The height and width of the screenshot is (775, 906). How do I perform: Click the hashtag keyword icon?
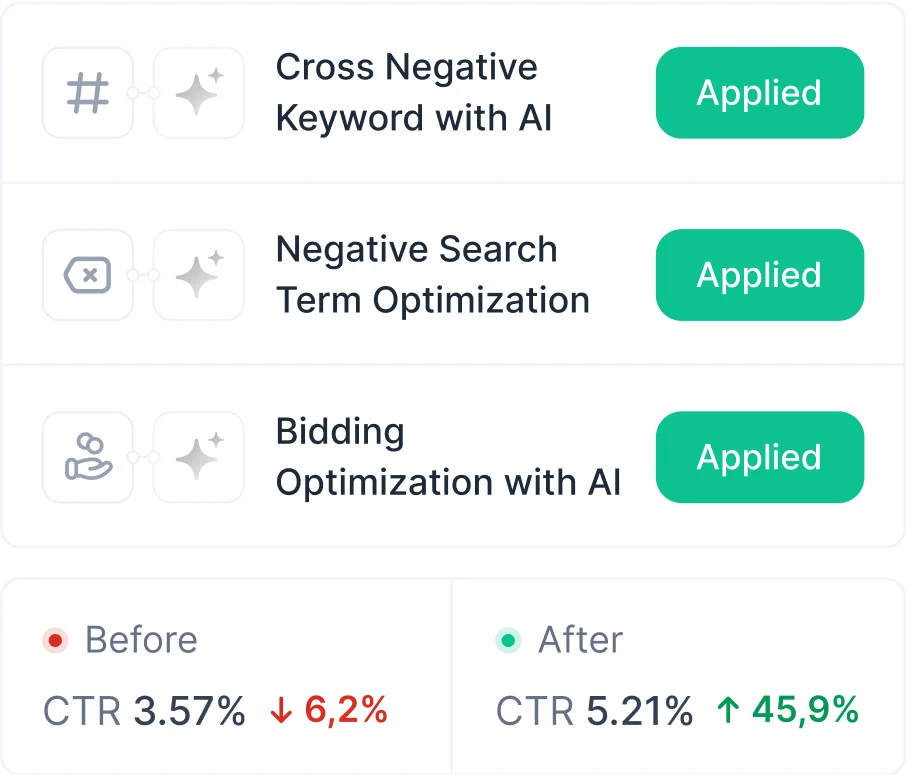pyautogui.click(x=88, y=93)
